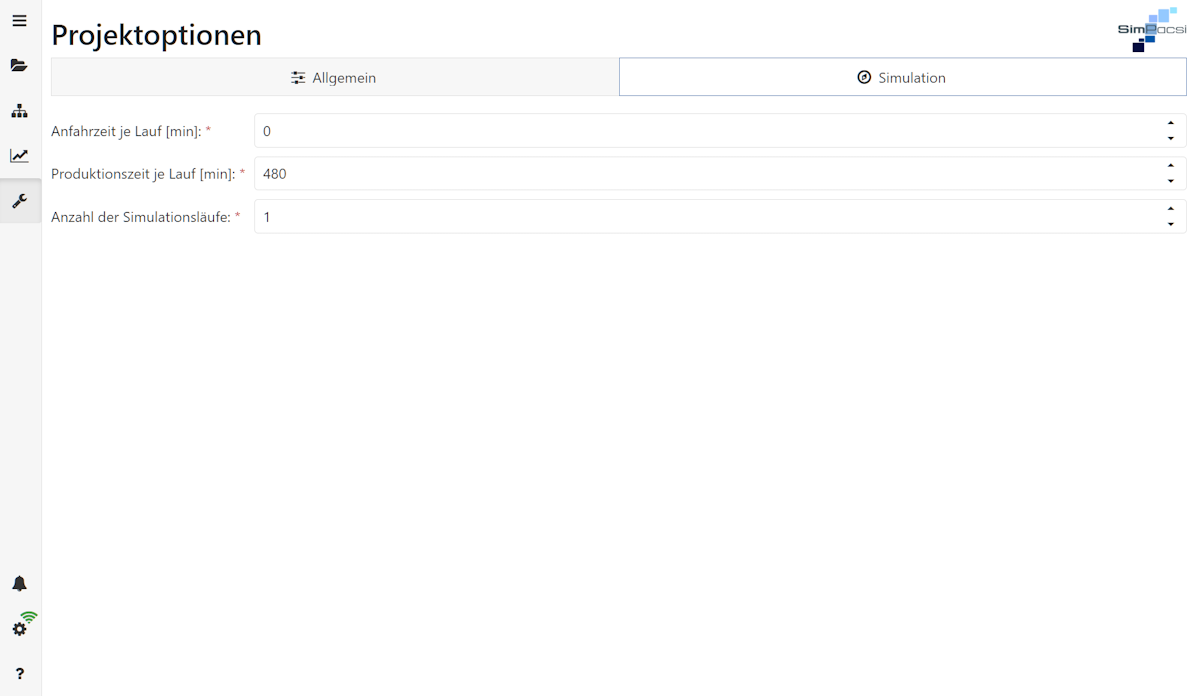The width and height of the screenshot is (1194, 696).
Task: Increase Anzahl der Simulationsläufe value
Action: [1170, 209]
